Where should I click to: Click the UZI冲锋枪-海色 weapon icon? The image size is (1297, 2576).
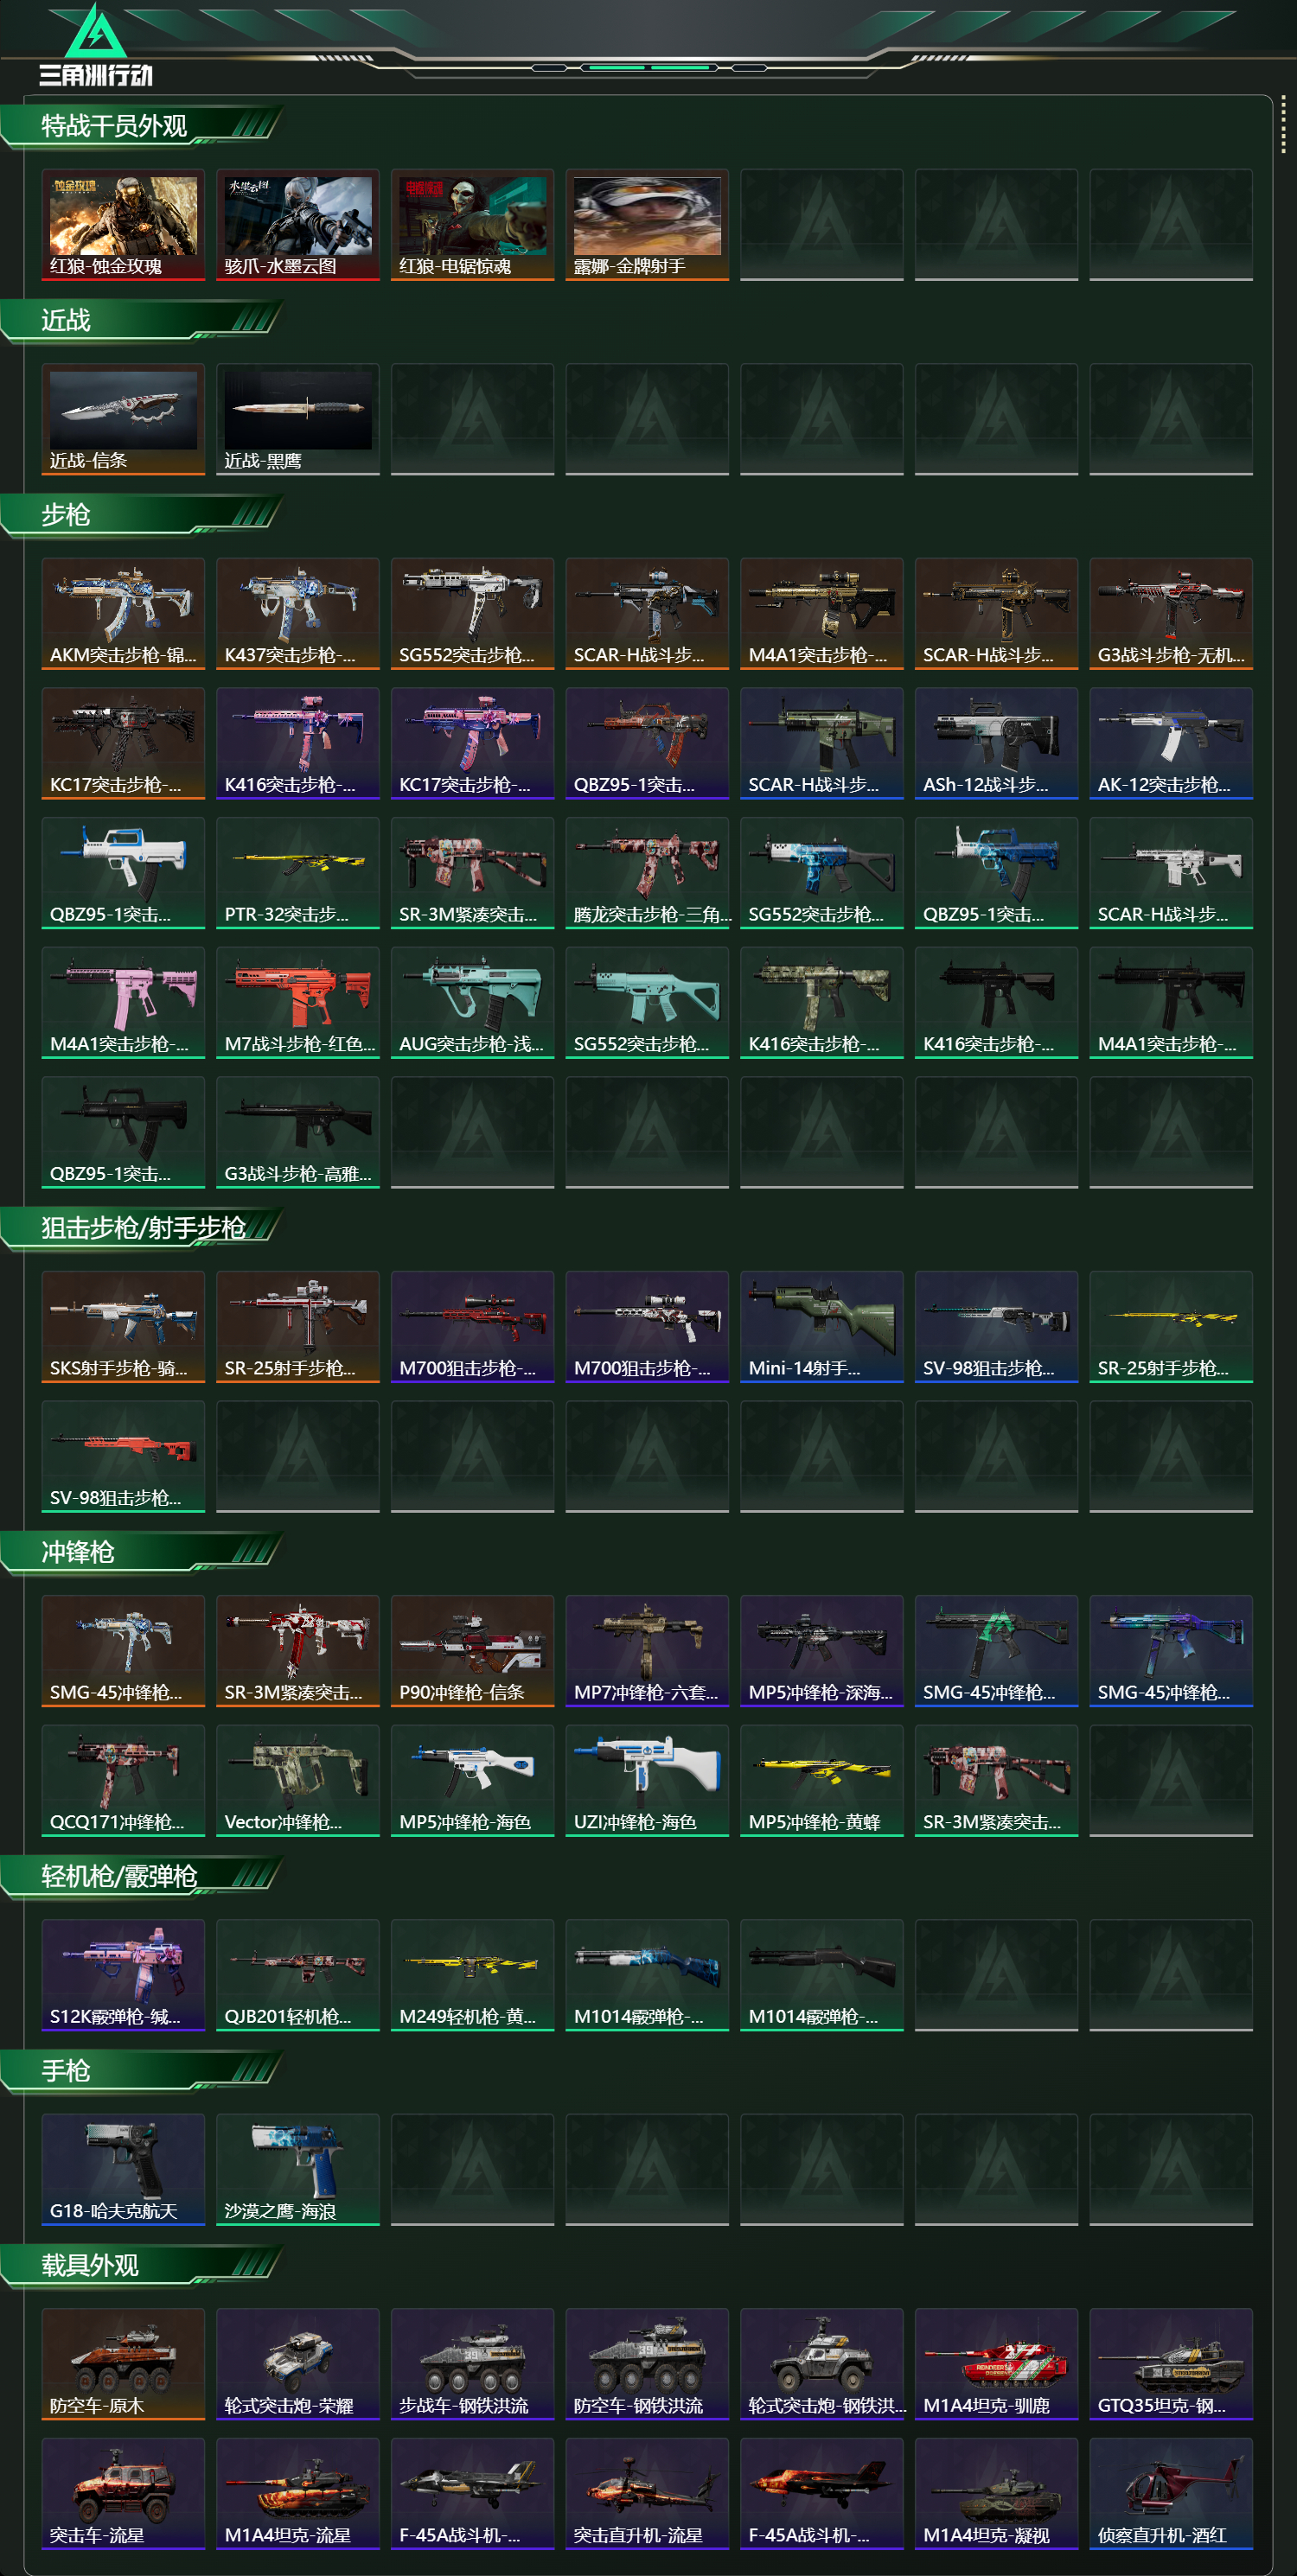[647, 1781]
